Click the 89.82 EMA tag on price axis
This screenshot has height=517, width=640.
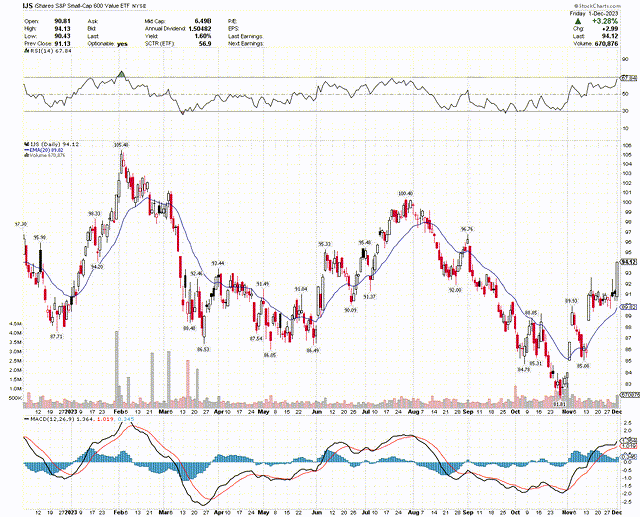[x=628, y=307]
